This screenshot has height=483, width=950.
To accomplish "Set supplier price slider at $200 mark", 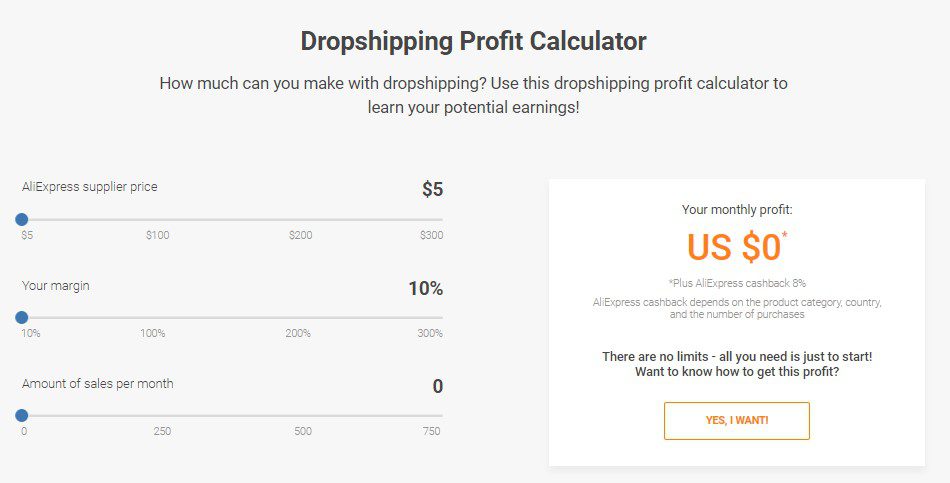I will pyautogui.click(x=301, y=219).
